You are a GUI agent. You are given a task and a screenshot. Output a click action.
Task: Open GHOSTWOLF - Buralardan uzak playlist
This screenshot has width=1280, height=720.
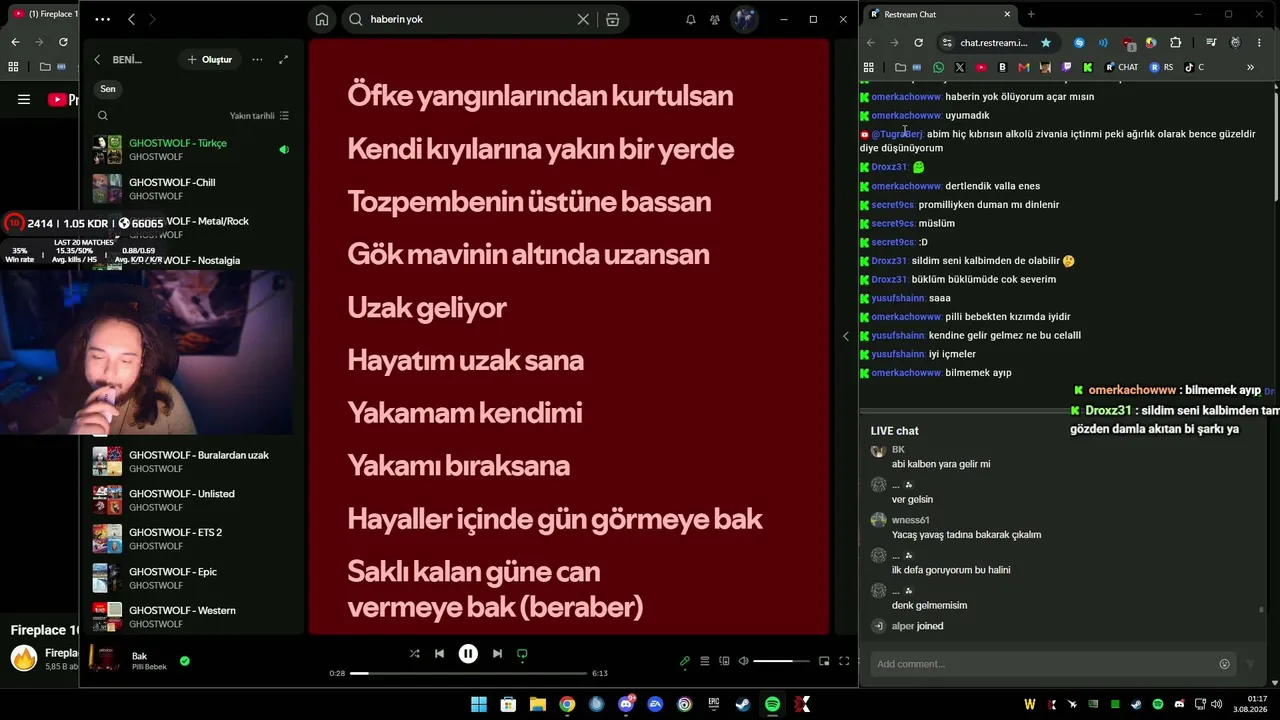[x=194, y=462]
